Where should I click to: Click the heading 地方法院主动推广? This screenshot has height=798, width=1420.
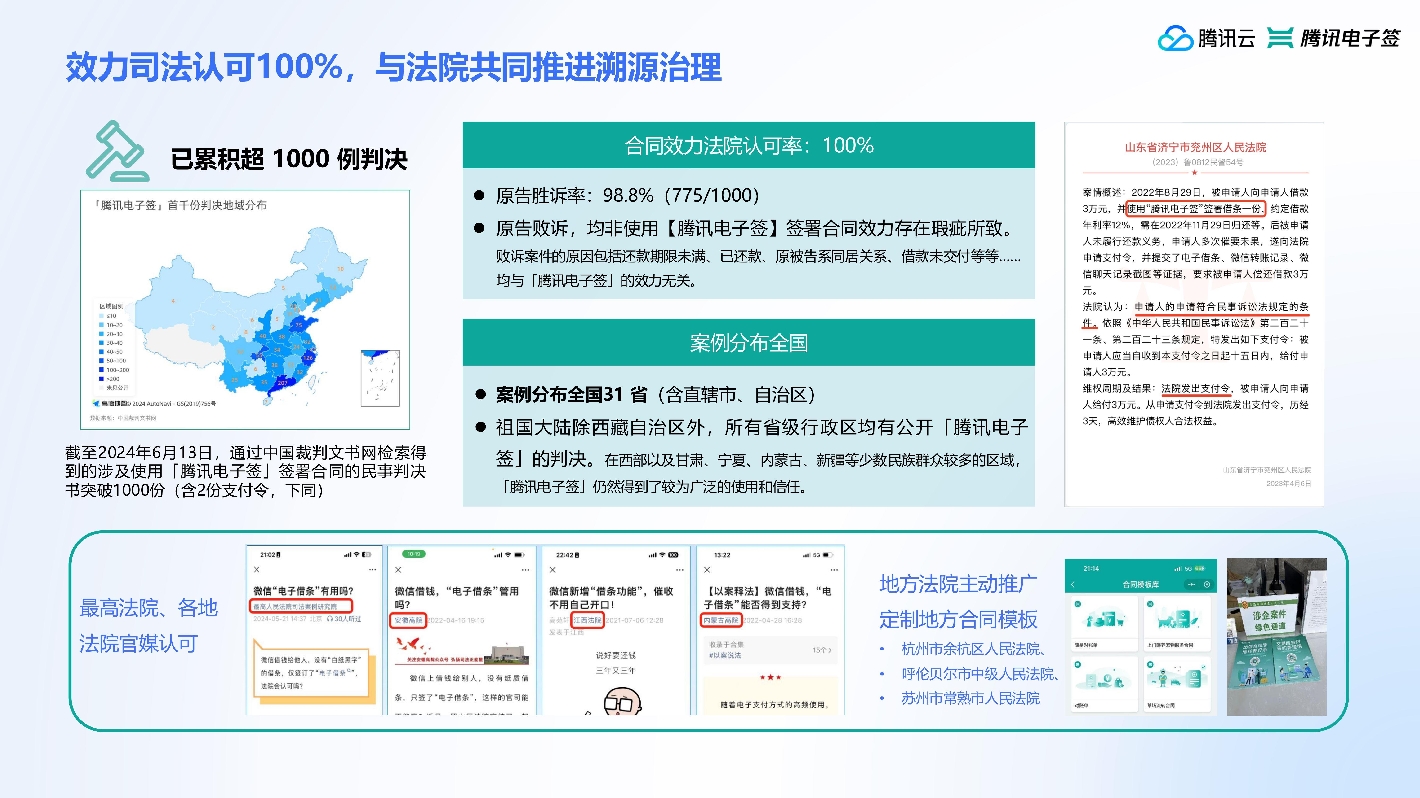[958, 584]
